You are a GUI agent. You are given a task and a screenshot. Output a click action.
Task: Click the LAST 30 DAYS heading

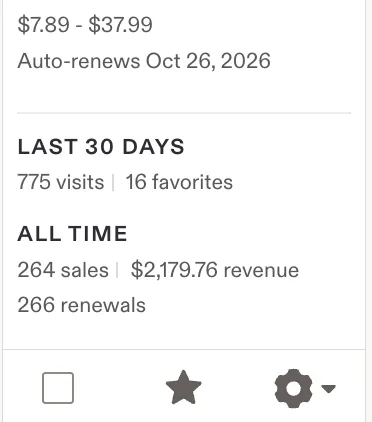tap(101, 147)
